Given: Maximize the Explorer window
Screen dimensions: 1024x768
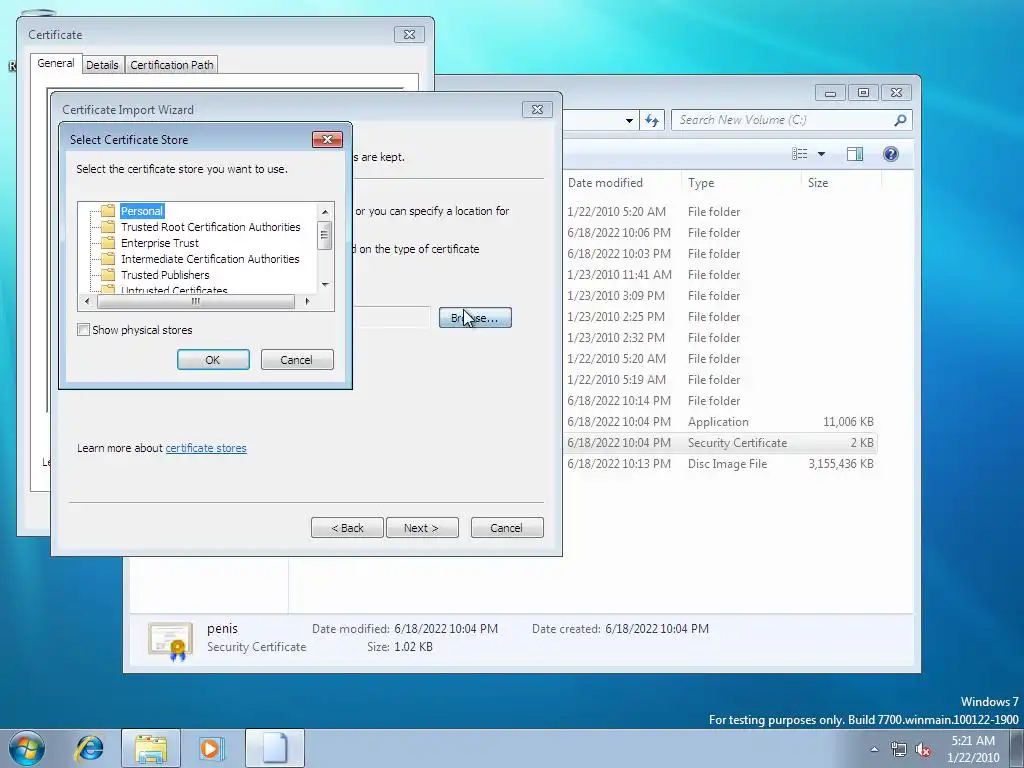Looking at the screenshot, I should coord(863,93).
